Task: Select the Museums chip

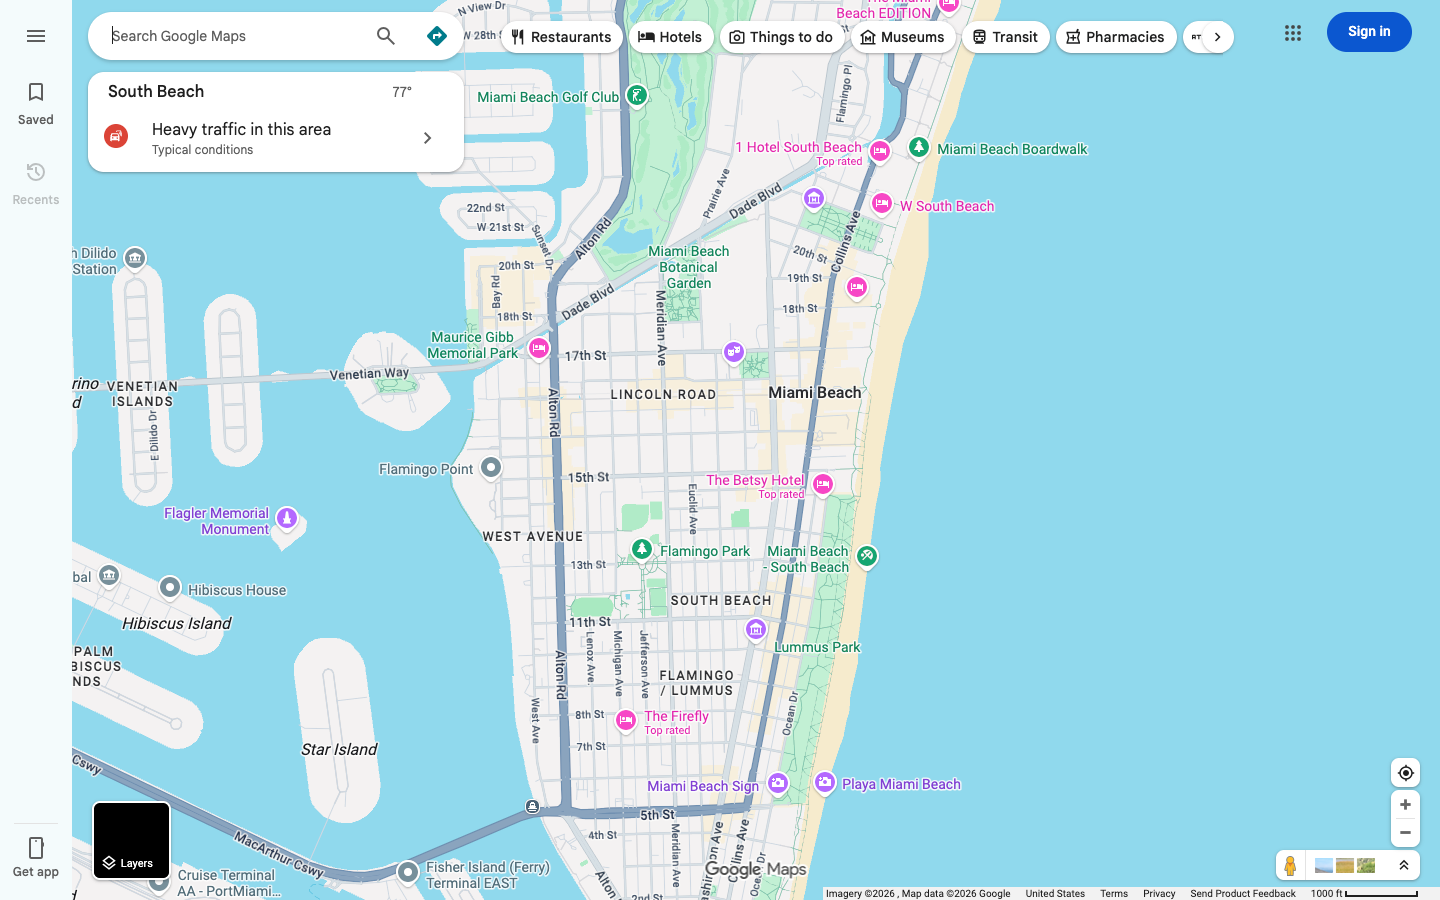Action: pos(903,37)
